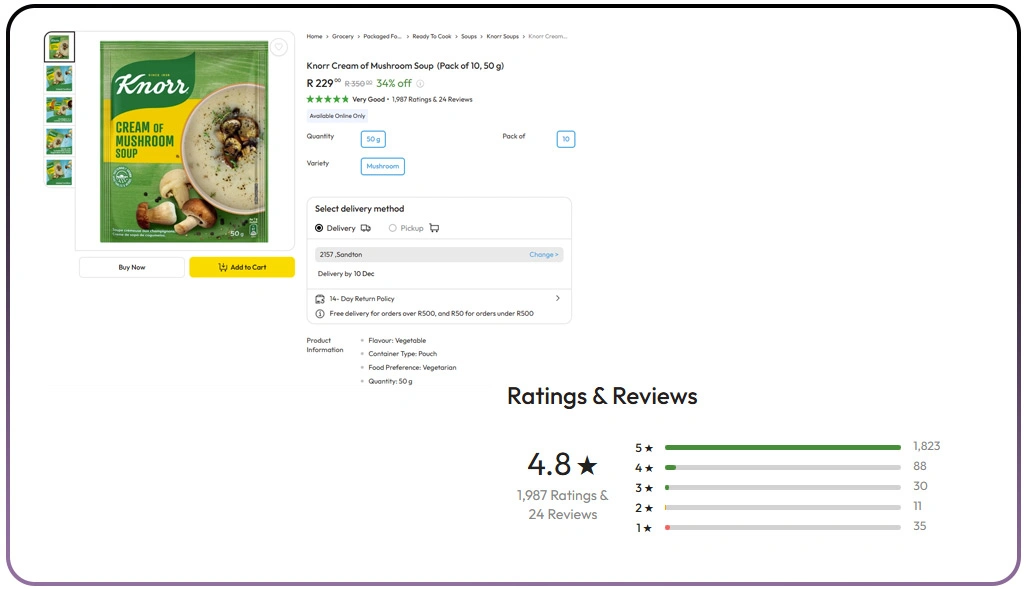Toggle the Mushroom variety chip
Viewport: 1026px width, 589px height.
(382, 166)
